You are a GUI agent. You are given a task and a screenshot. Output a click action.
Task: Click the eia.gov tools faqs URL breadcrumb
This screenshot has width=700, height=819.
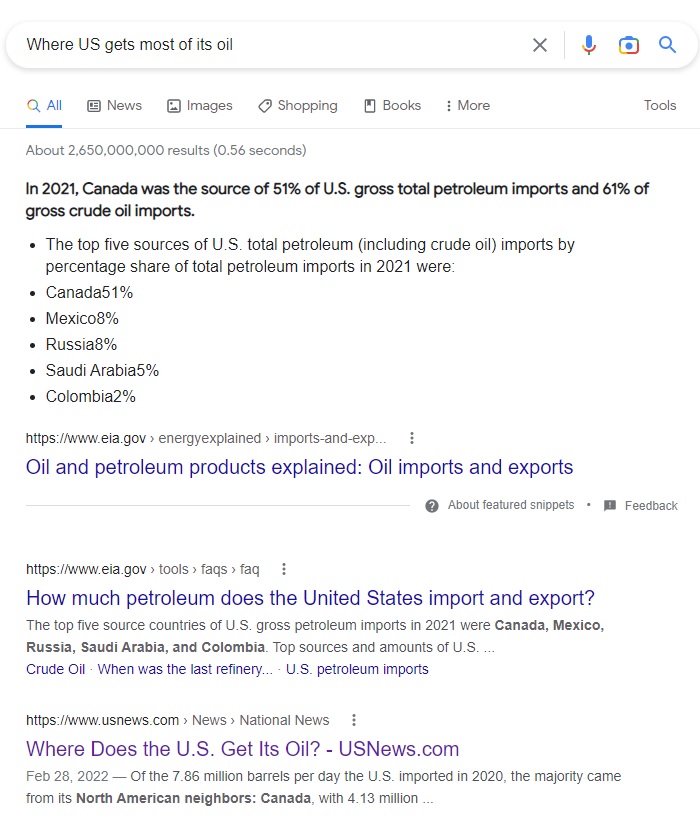[x=143, y=569]
